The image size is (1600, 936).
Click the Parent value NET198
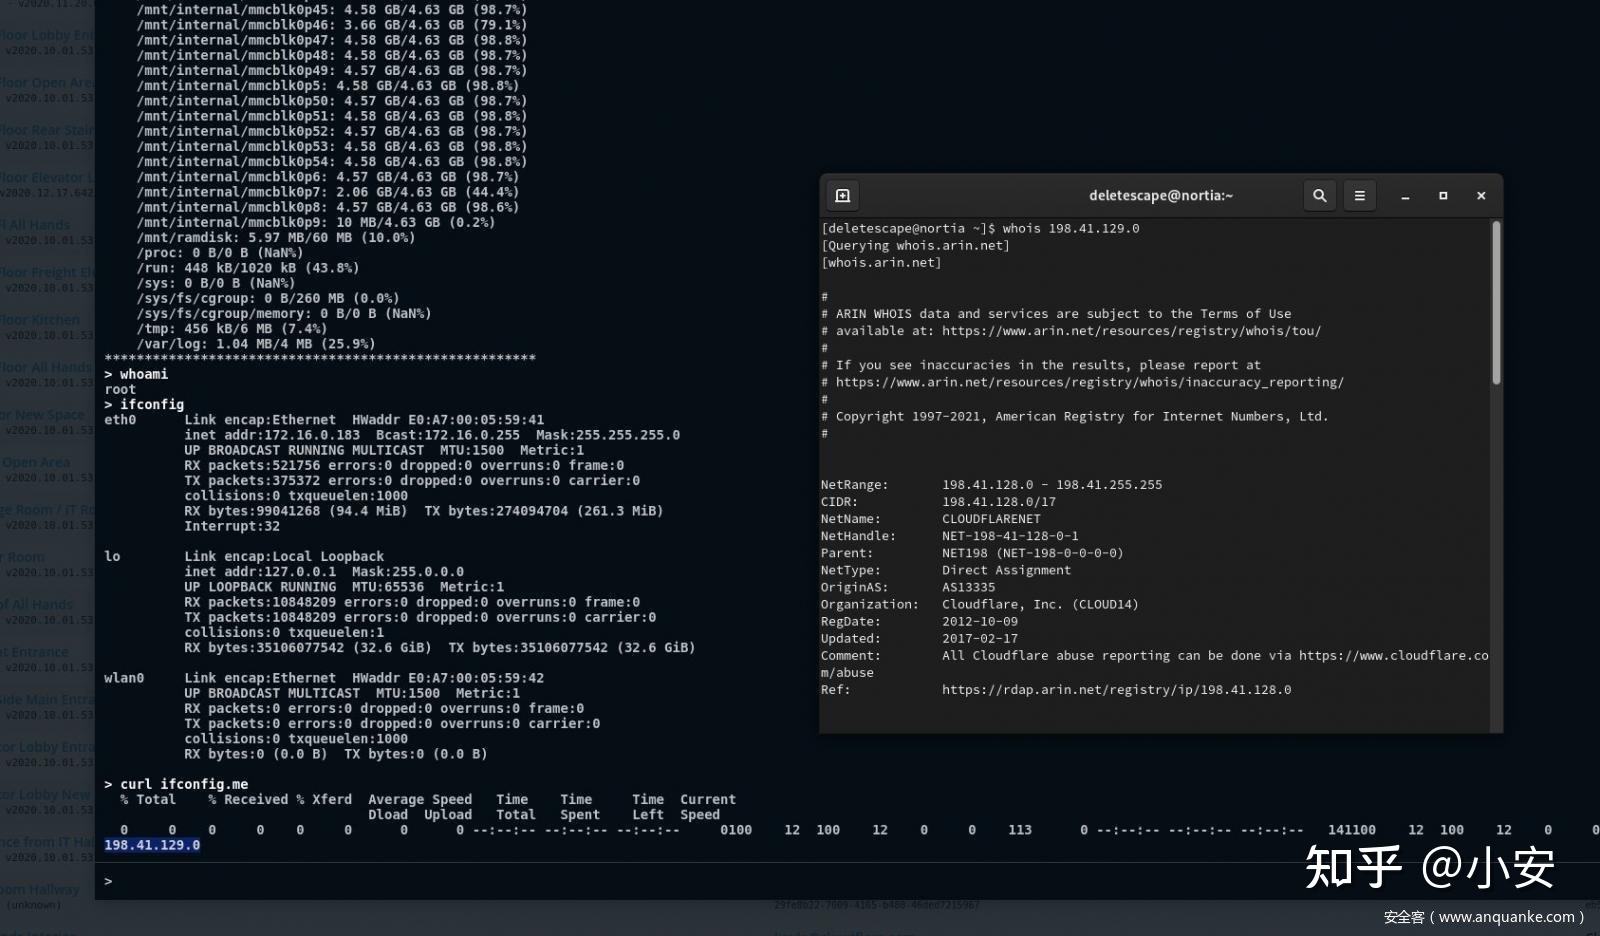click(1033, 553)
